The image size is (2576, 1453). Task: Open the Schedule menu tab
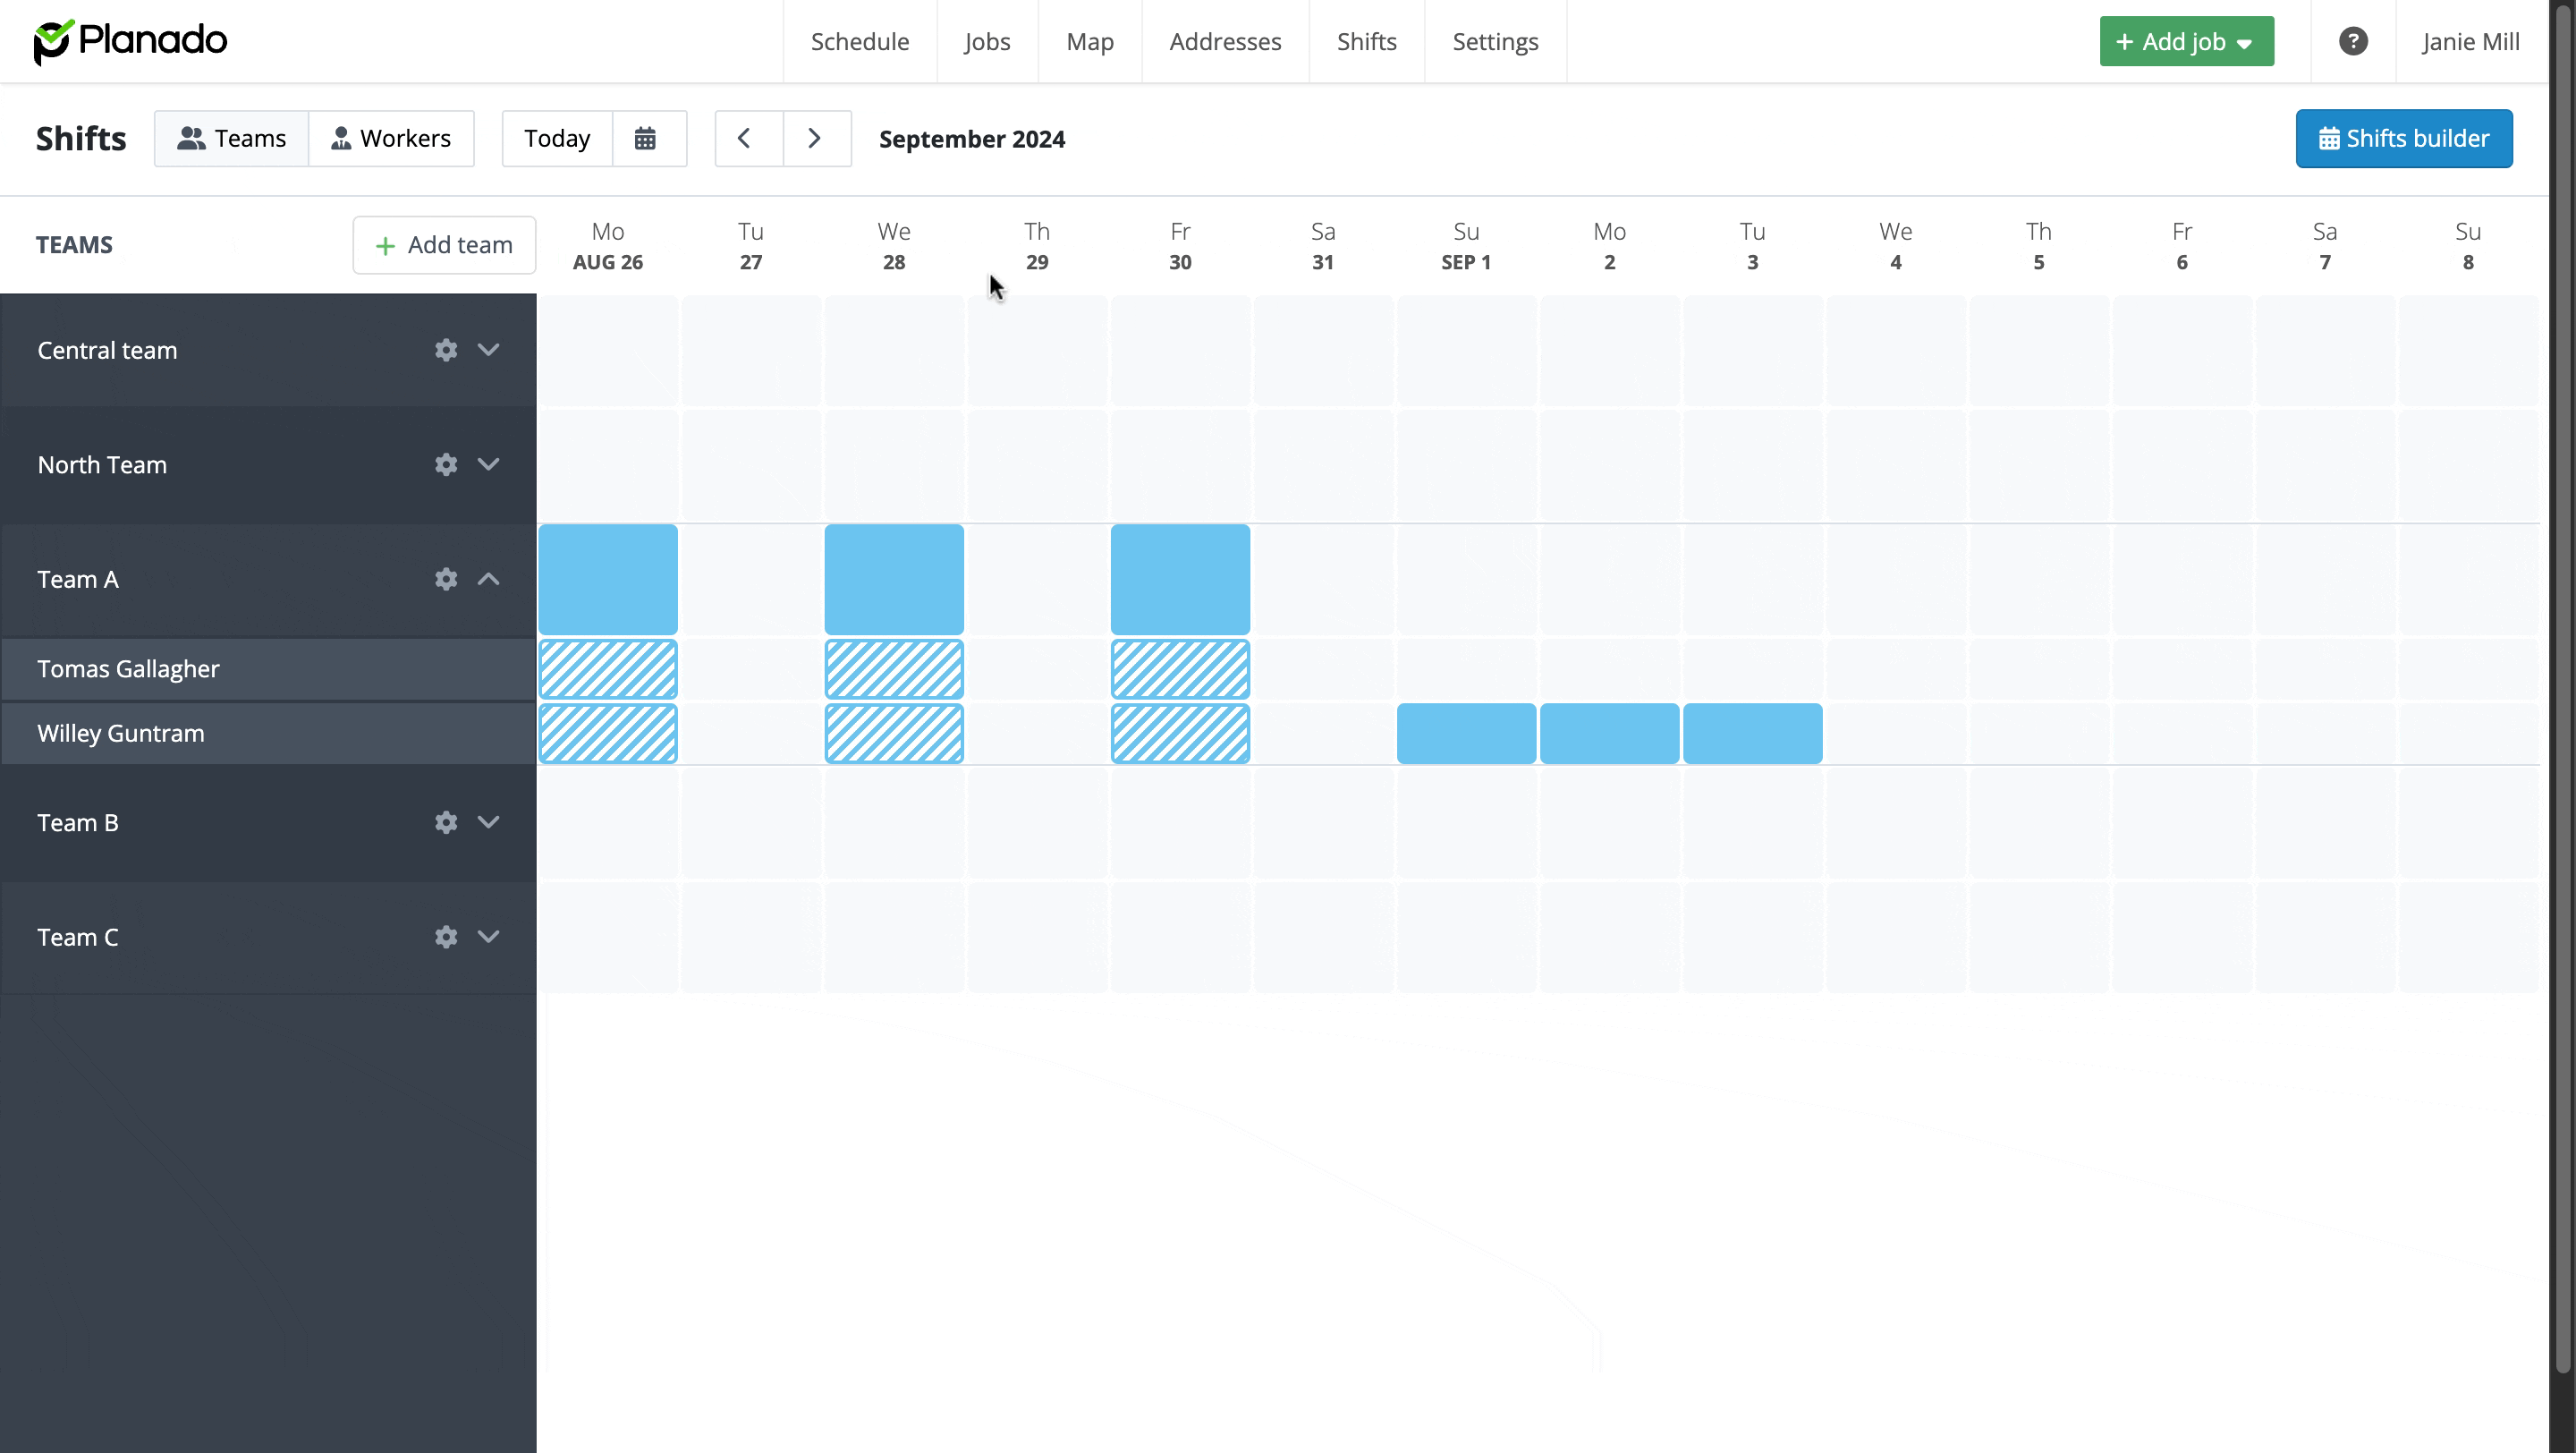(860, 42)
